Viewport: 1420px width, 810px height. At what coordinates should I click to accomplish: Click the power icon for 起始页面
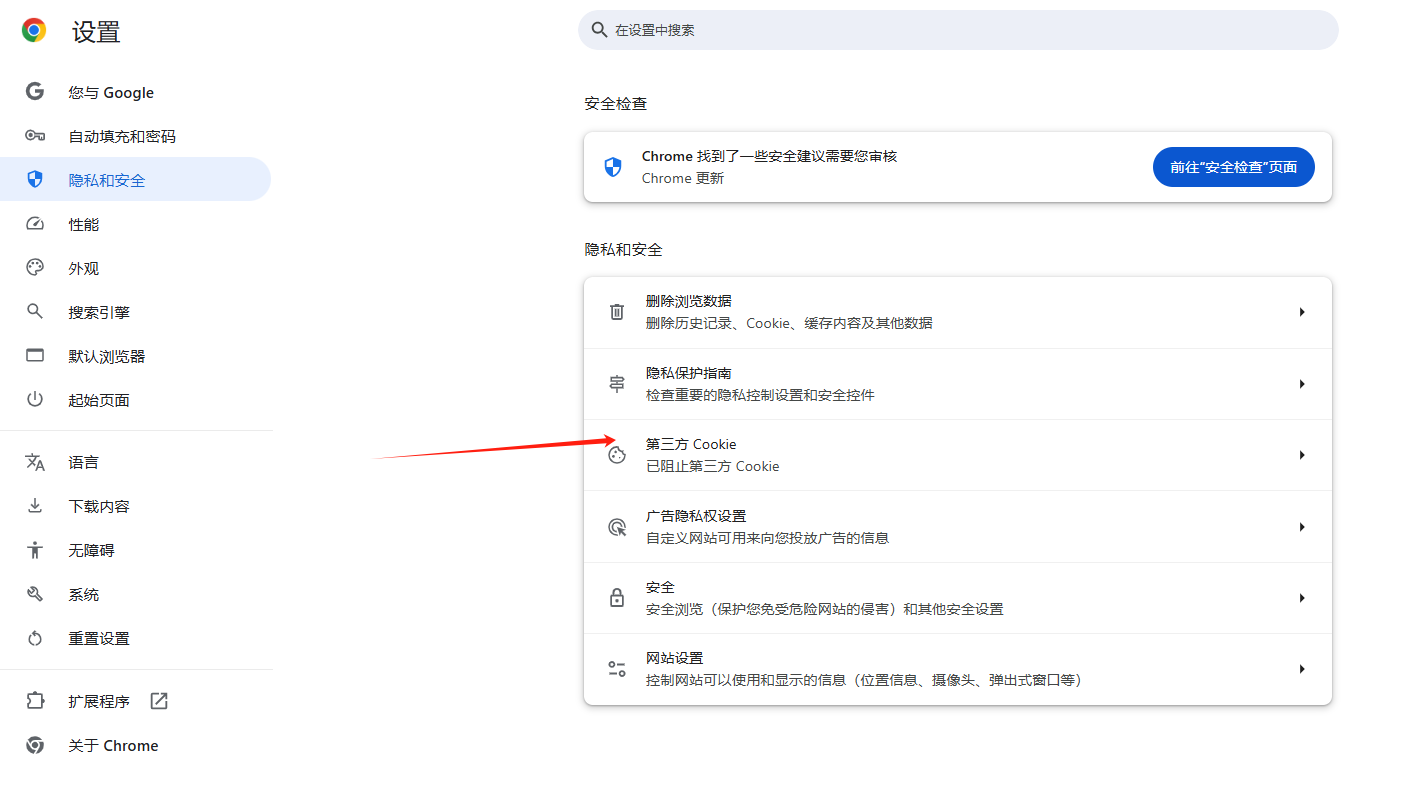click(35, 400)
